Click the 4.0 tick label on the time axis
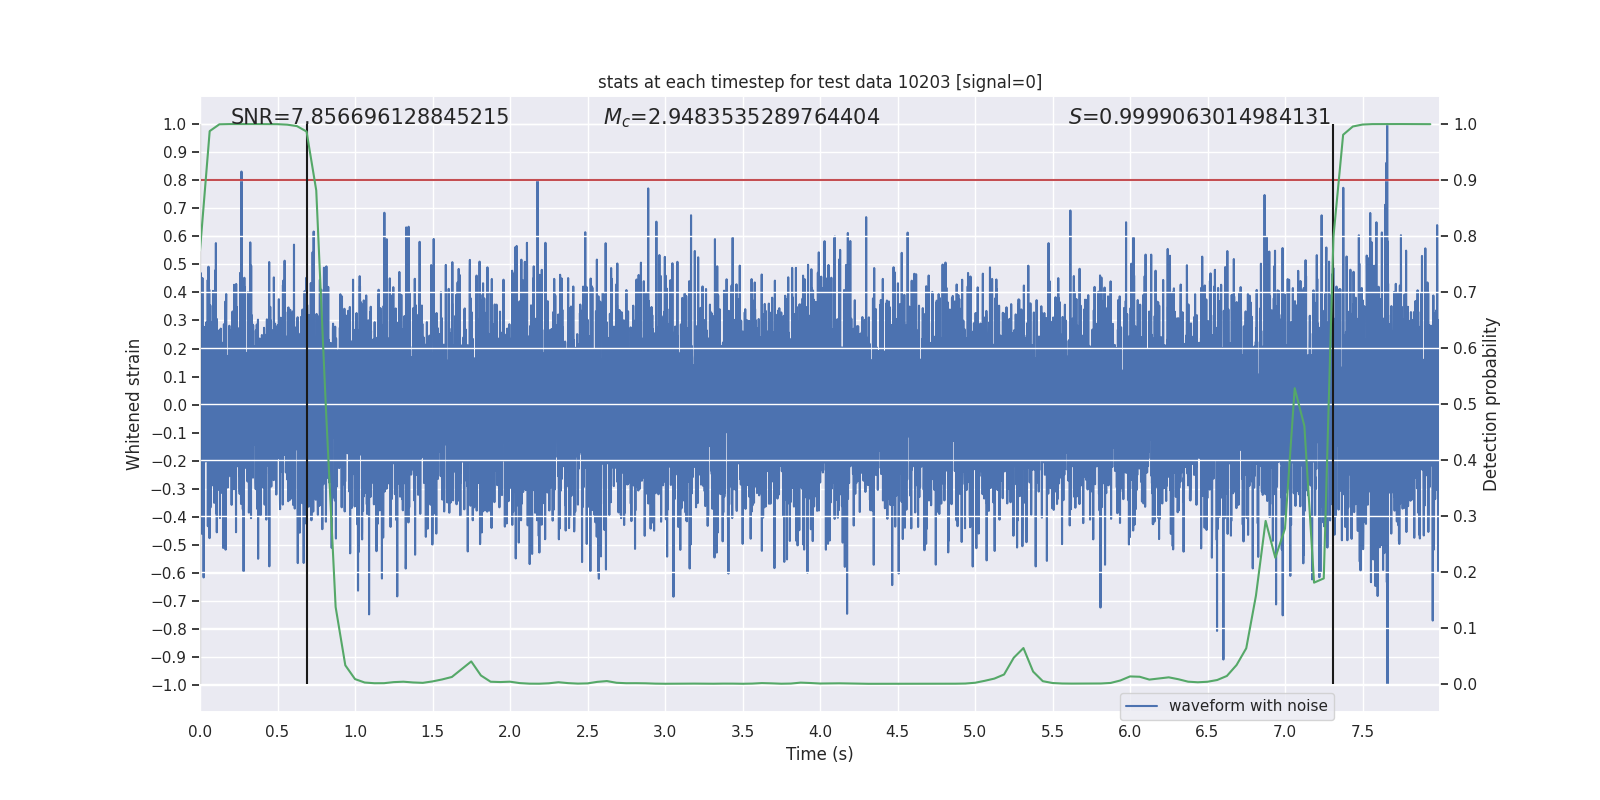The image size is (1600, 800). coord(820,731)
